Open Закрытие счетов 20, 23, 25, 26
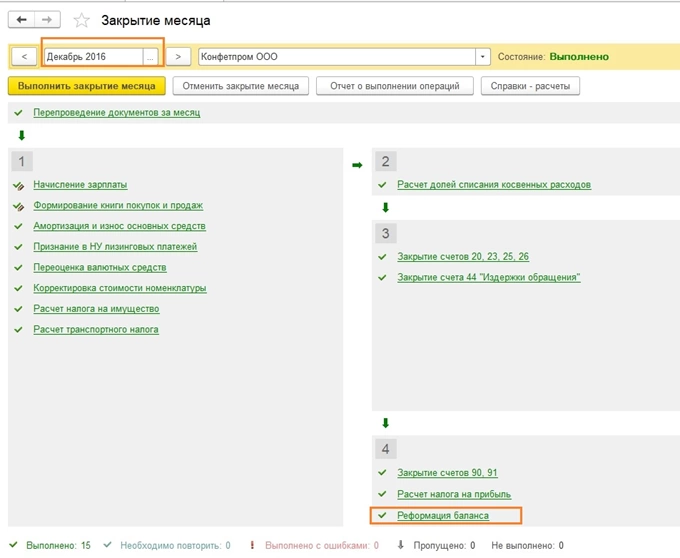This screenshot has width=680, height=558. click(463, 257)
